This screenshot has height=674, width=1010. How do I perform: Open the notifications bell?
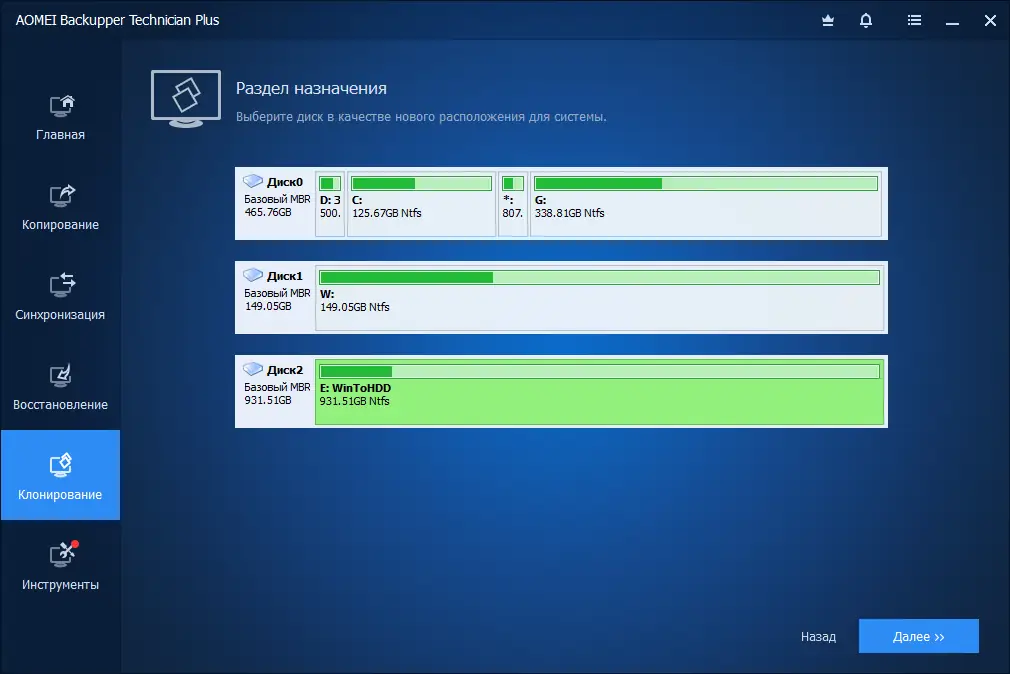point(866,21)
